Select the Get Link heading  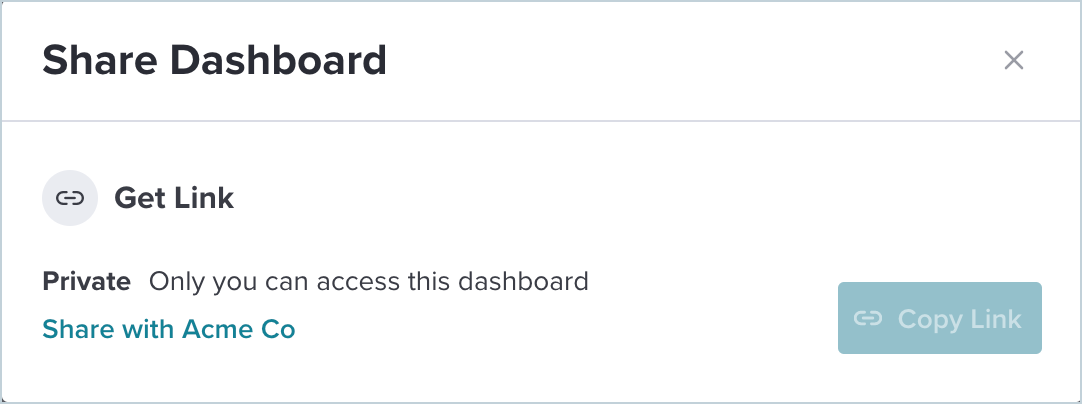(174, 198)
